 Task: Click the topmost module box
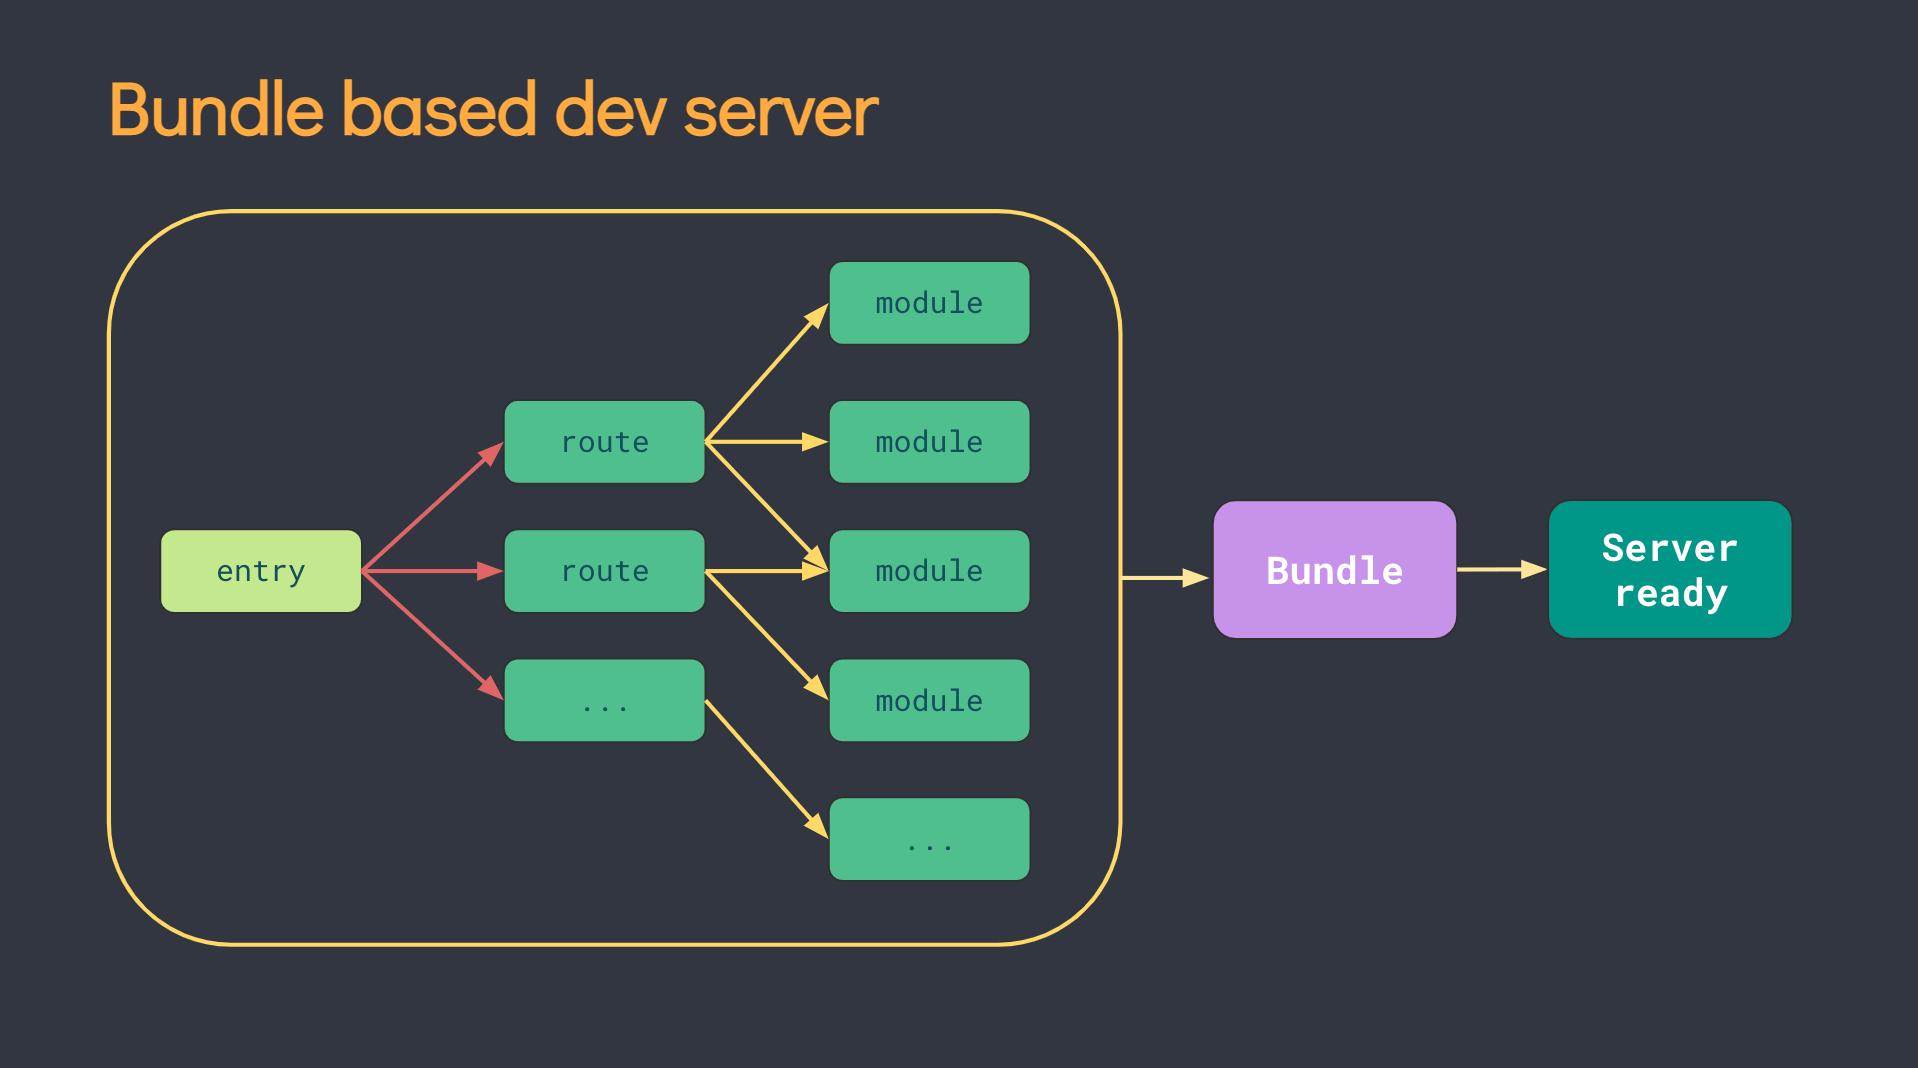[928, 302]
